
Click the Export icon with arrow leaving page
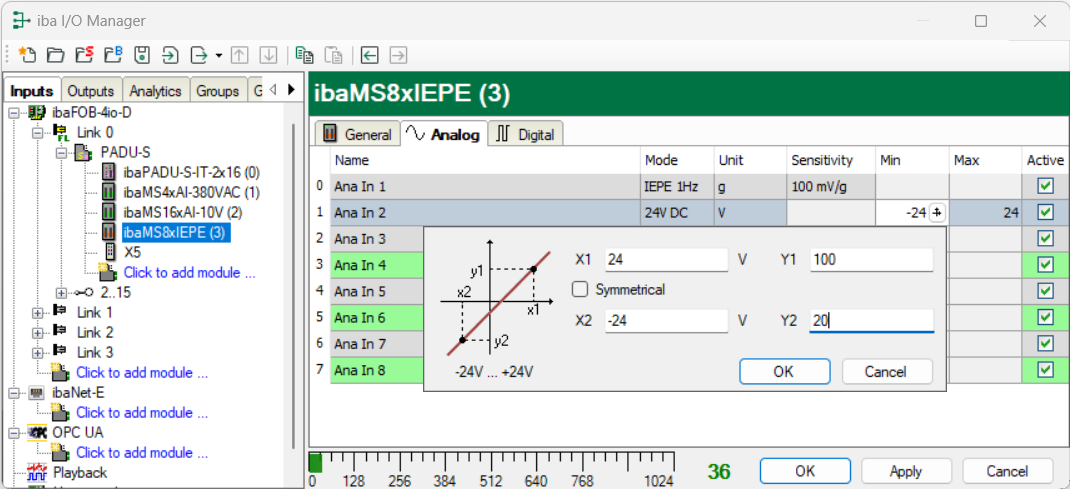199,55
